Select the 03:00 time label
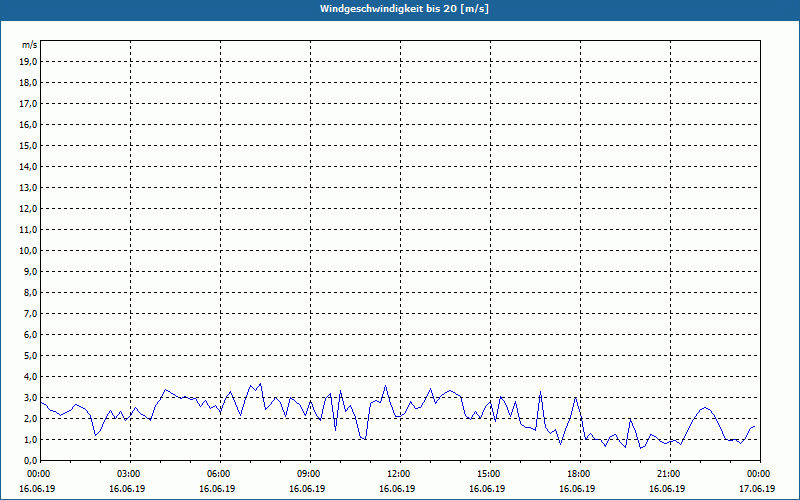Screen dimensions: 800x500 coord(129,474)
